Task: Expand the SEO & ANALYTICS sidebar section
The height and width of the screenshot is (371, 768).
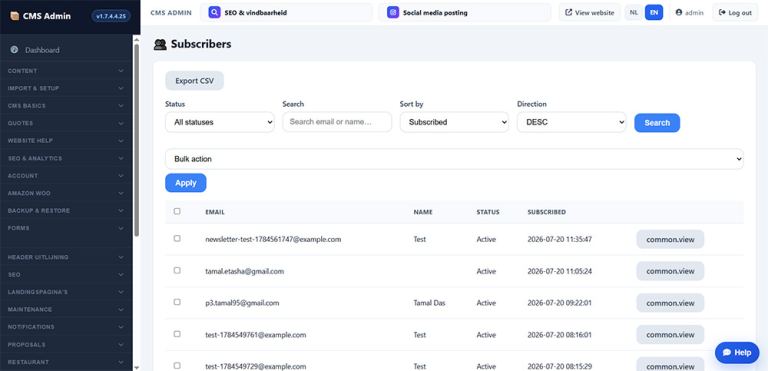Action: [66, 158]
